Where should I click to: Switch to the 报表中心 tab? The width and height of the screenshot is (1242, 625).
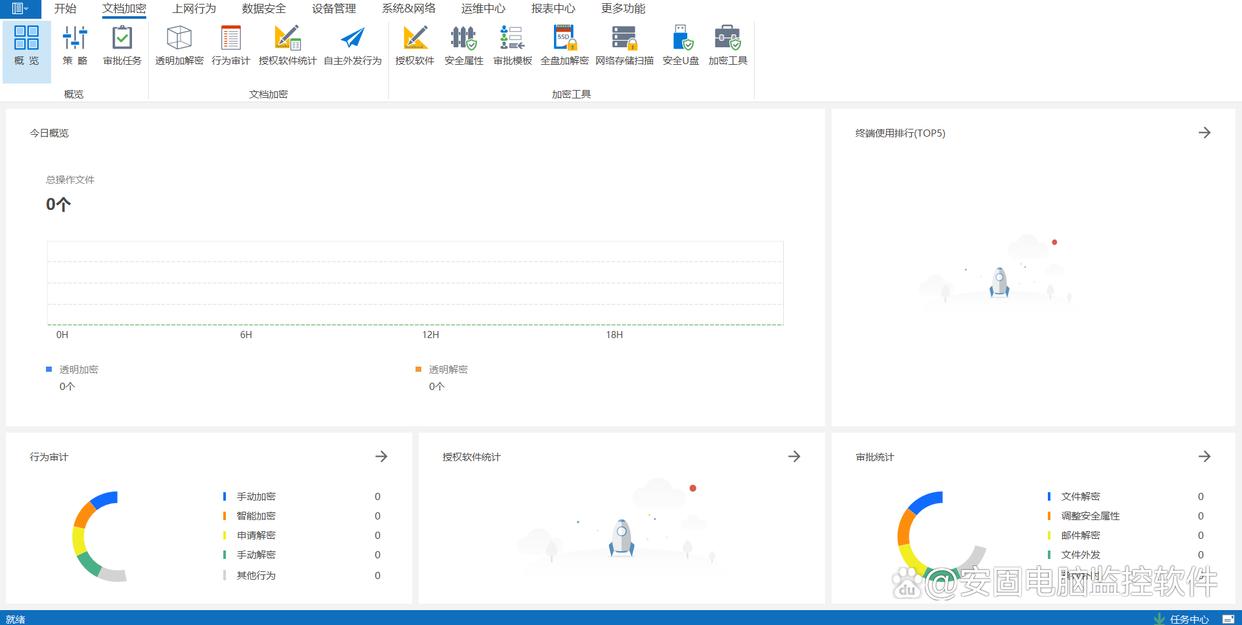[x=553, y=9]
